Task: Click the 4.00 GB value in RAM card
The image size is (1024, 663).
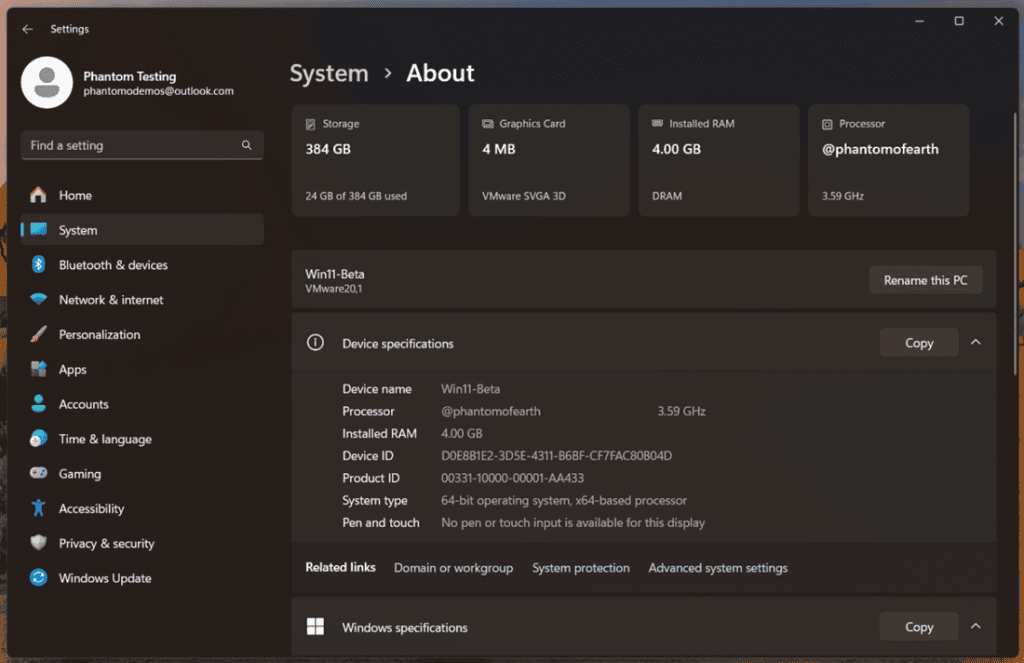Action: 676,149
